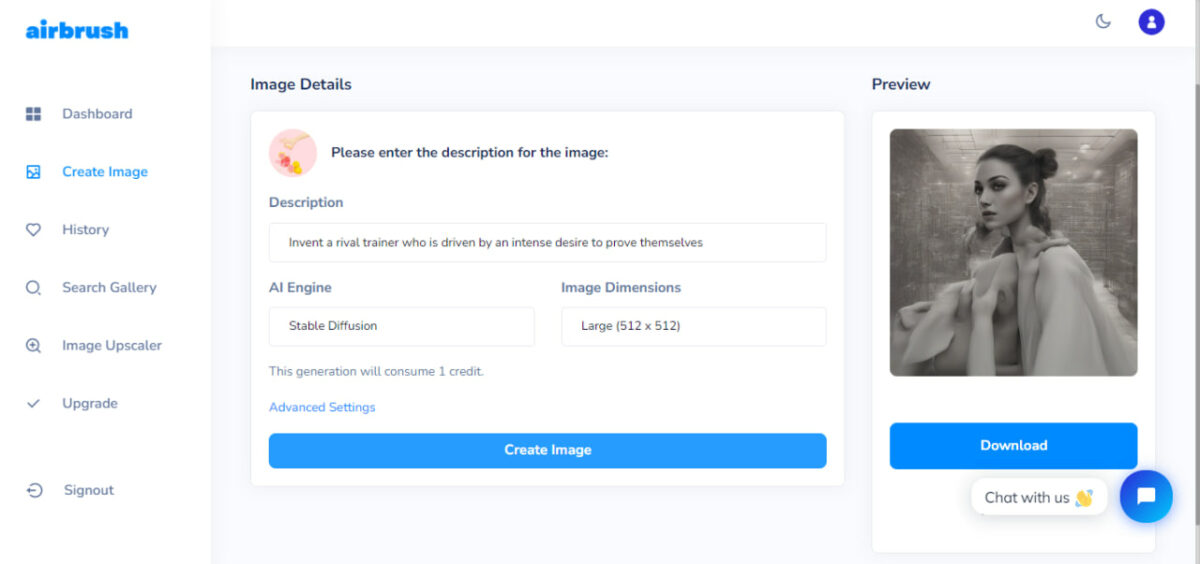Click the Image Upscaler zoom icon
The width and height of the screenshot is (1200, 564).
click(33, 346)
